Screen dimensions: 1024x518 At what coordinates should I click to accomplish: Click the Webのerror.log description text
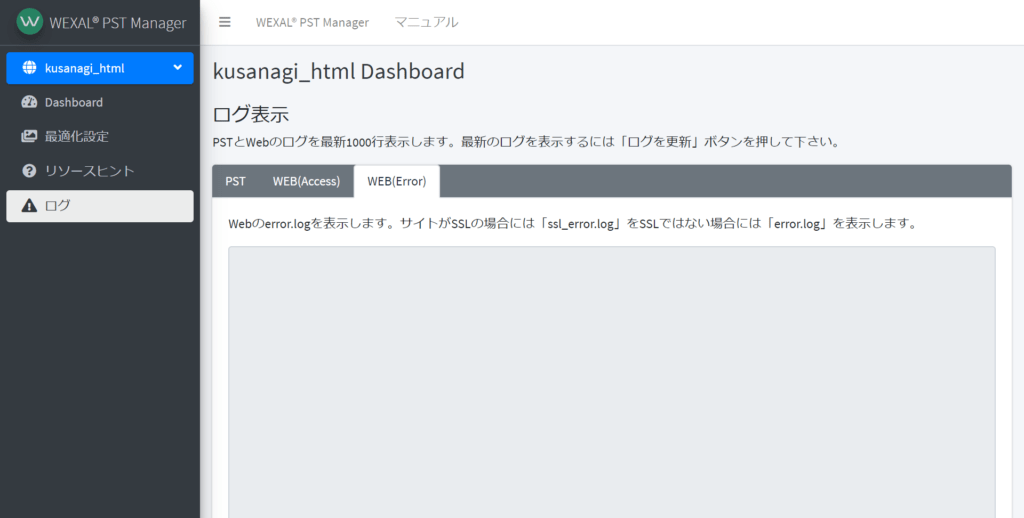(573, 223)
